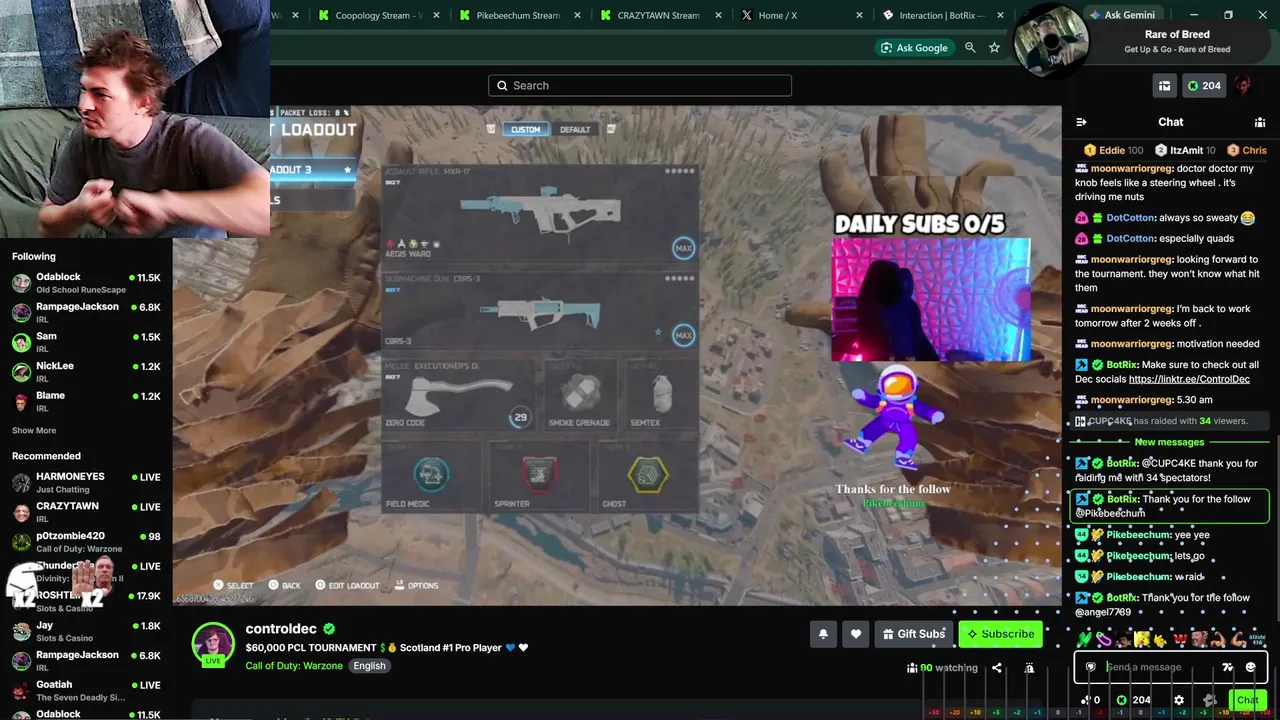
Task: Switch to the Pikebeechum Stream tab
Action: coord(521,15)
